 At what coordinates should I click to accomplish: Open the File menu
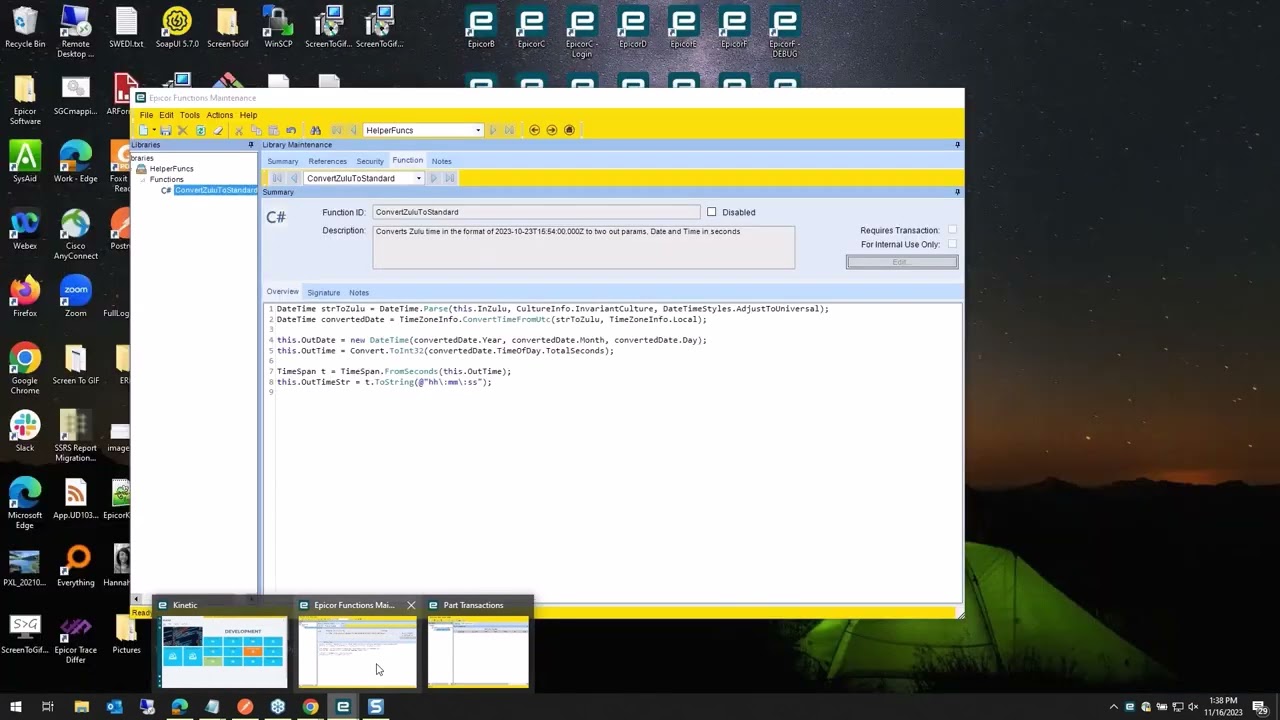pos(146,115)
